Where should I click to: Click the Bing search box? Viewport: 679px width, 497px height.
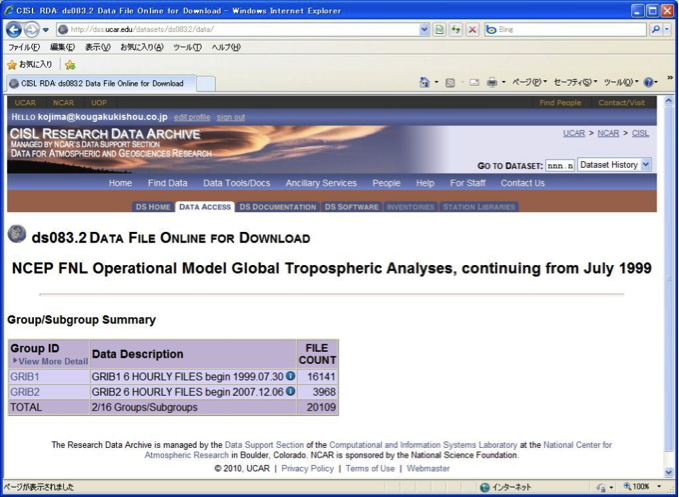pyautogui.click(x=565, y=29)
